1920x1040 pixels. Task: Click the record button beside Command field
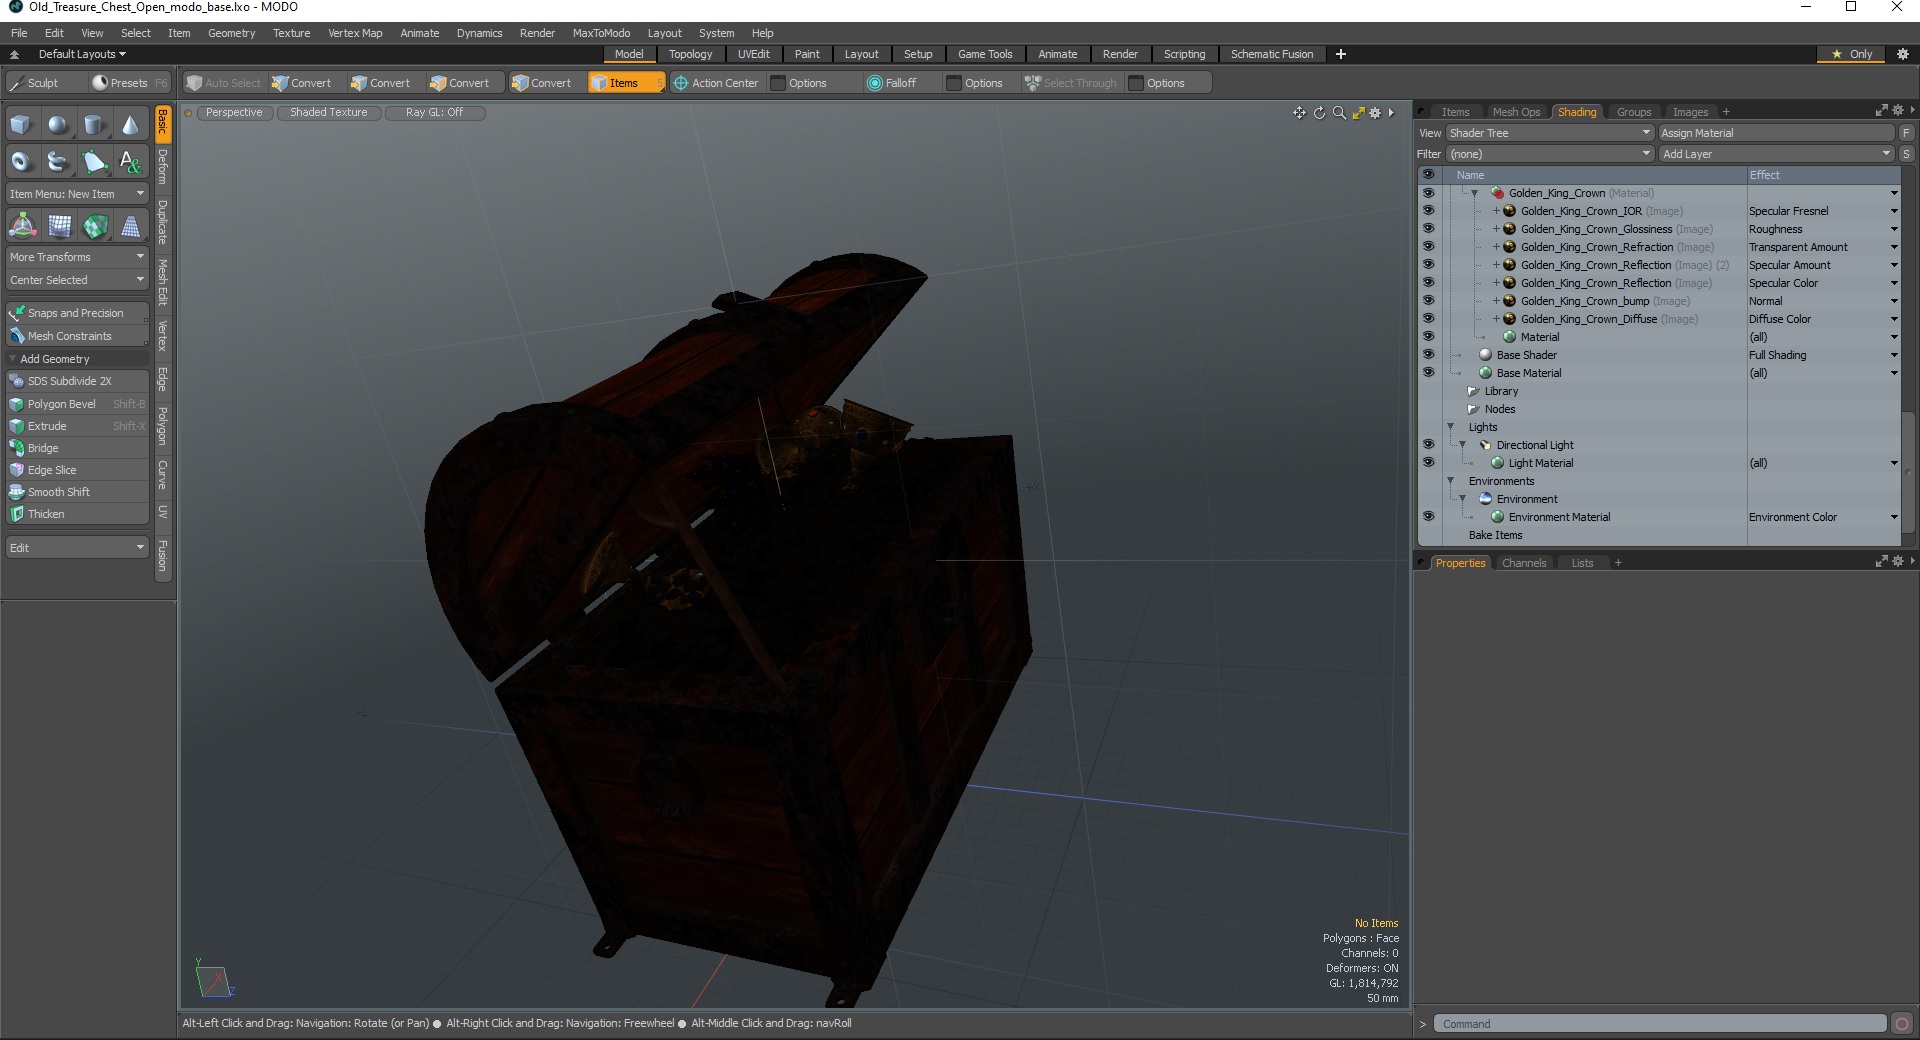[1902, 1024]
